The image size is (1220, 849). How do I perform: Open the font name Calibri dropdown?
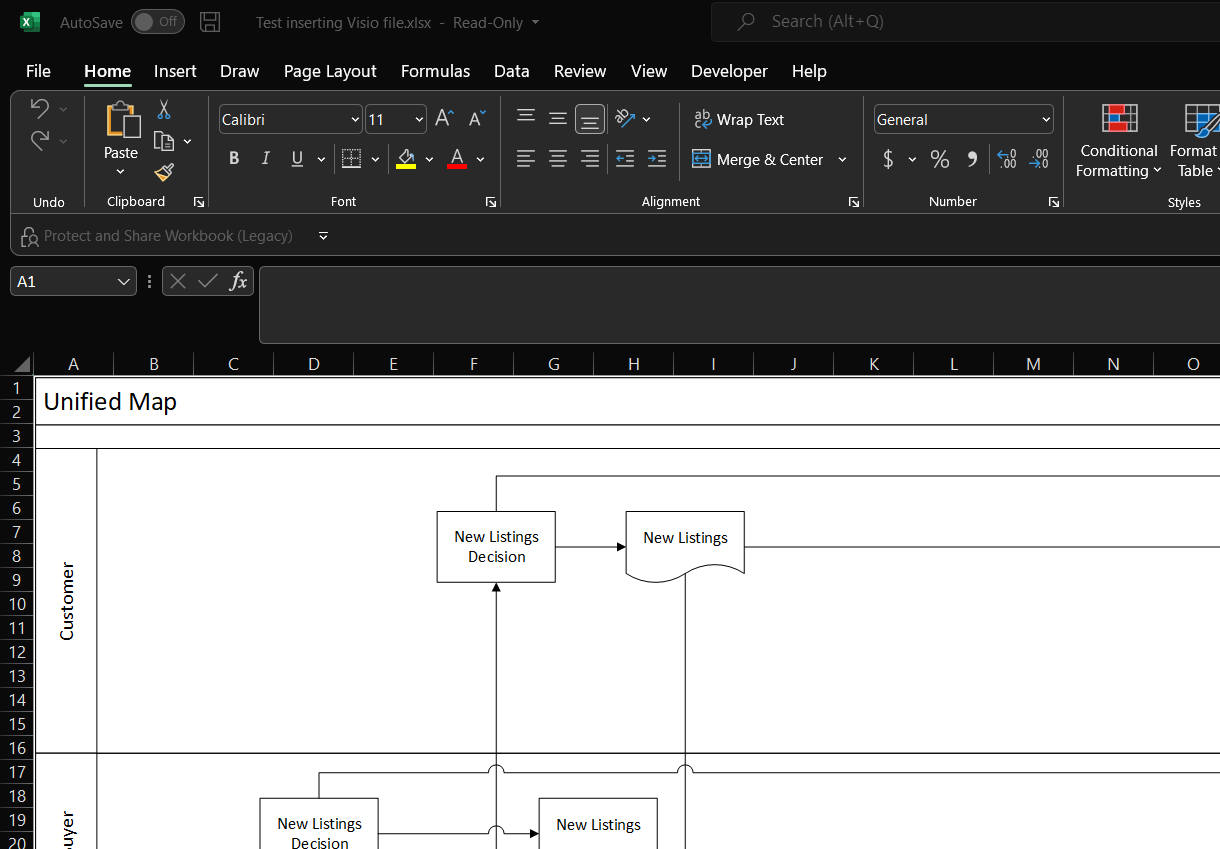point(355,119)
